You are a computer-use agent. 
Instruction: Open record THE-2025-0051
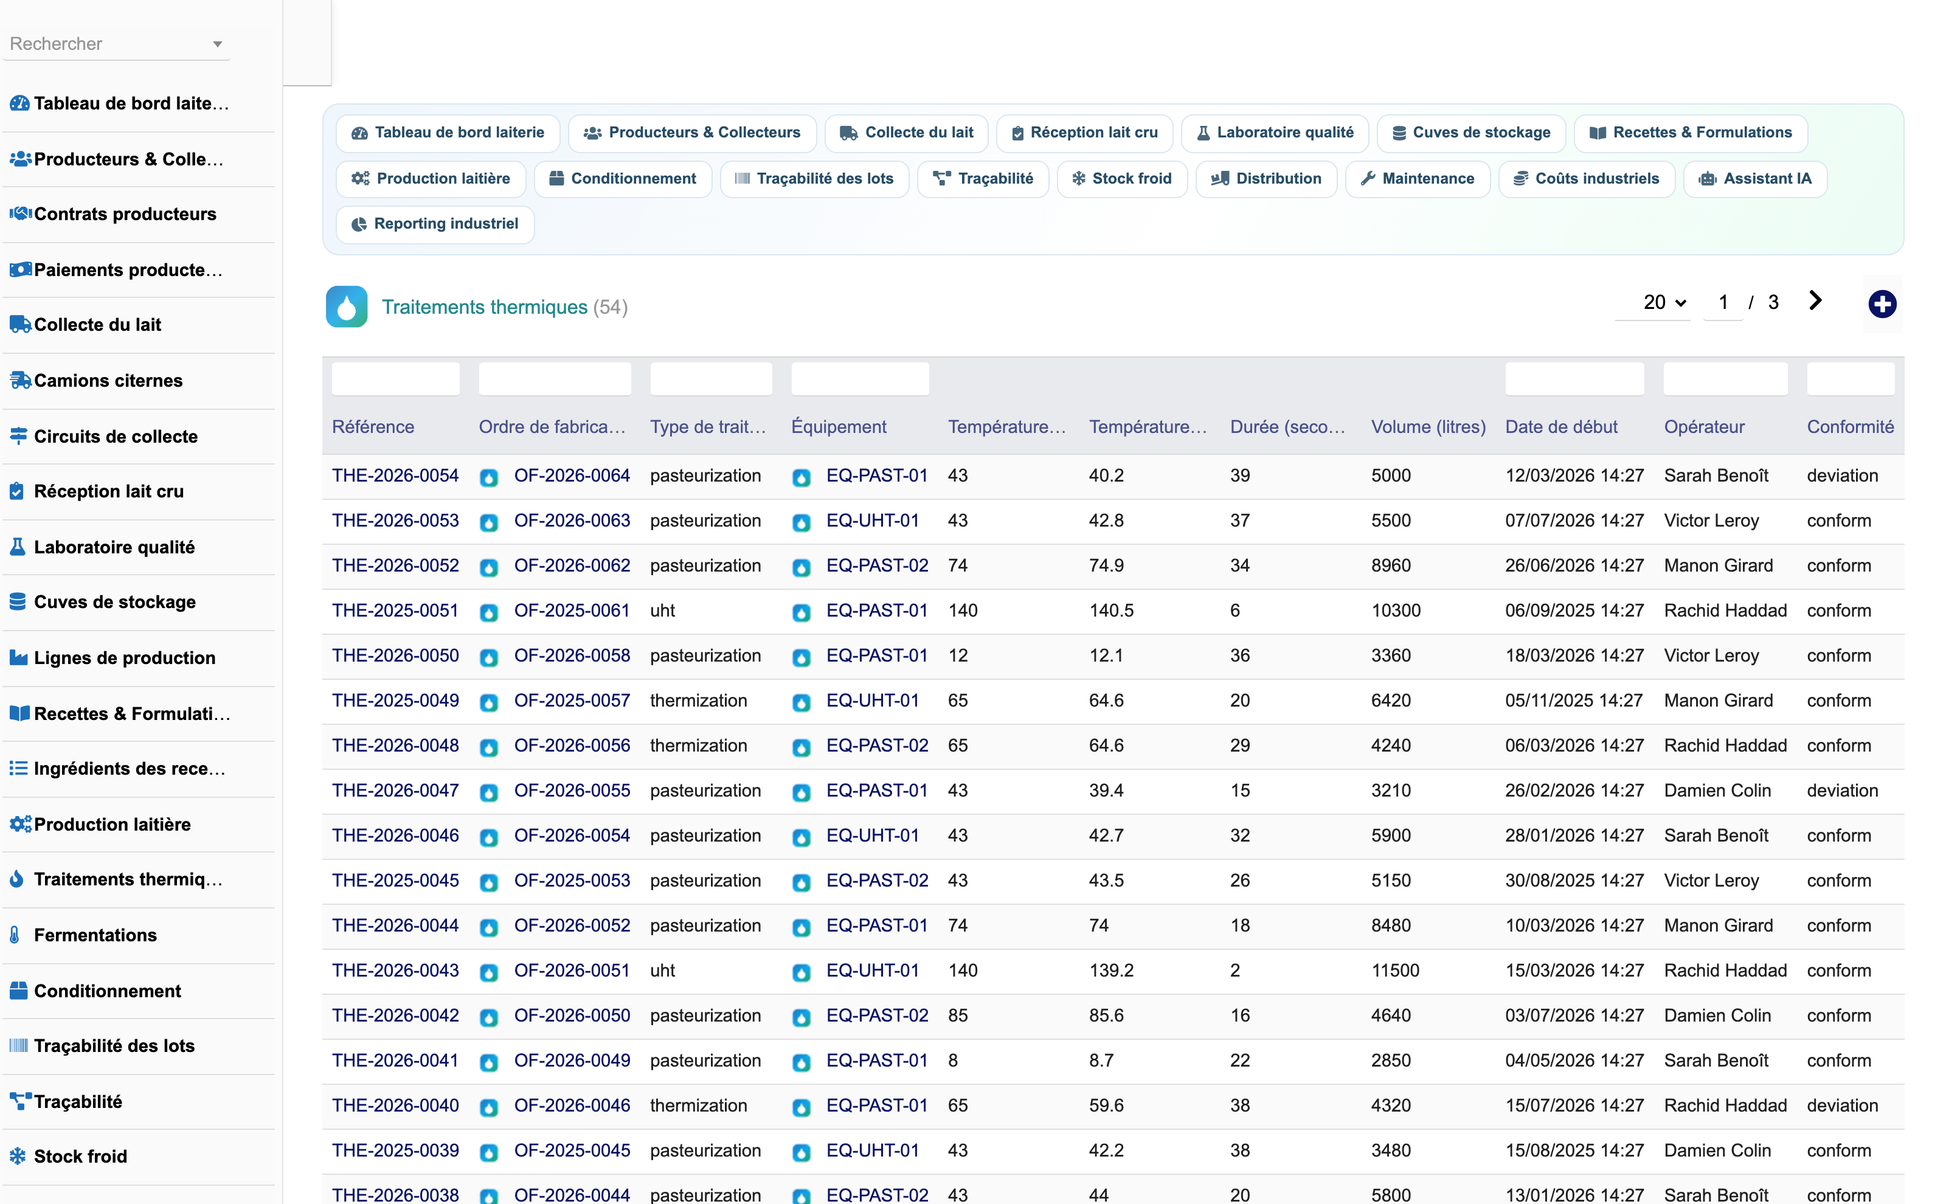pyautogui.click(x=395, y=611)
